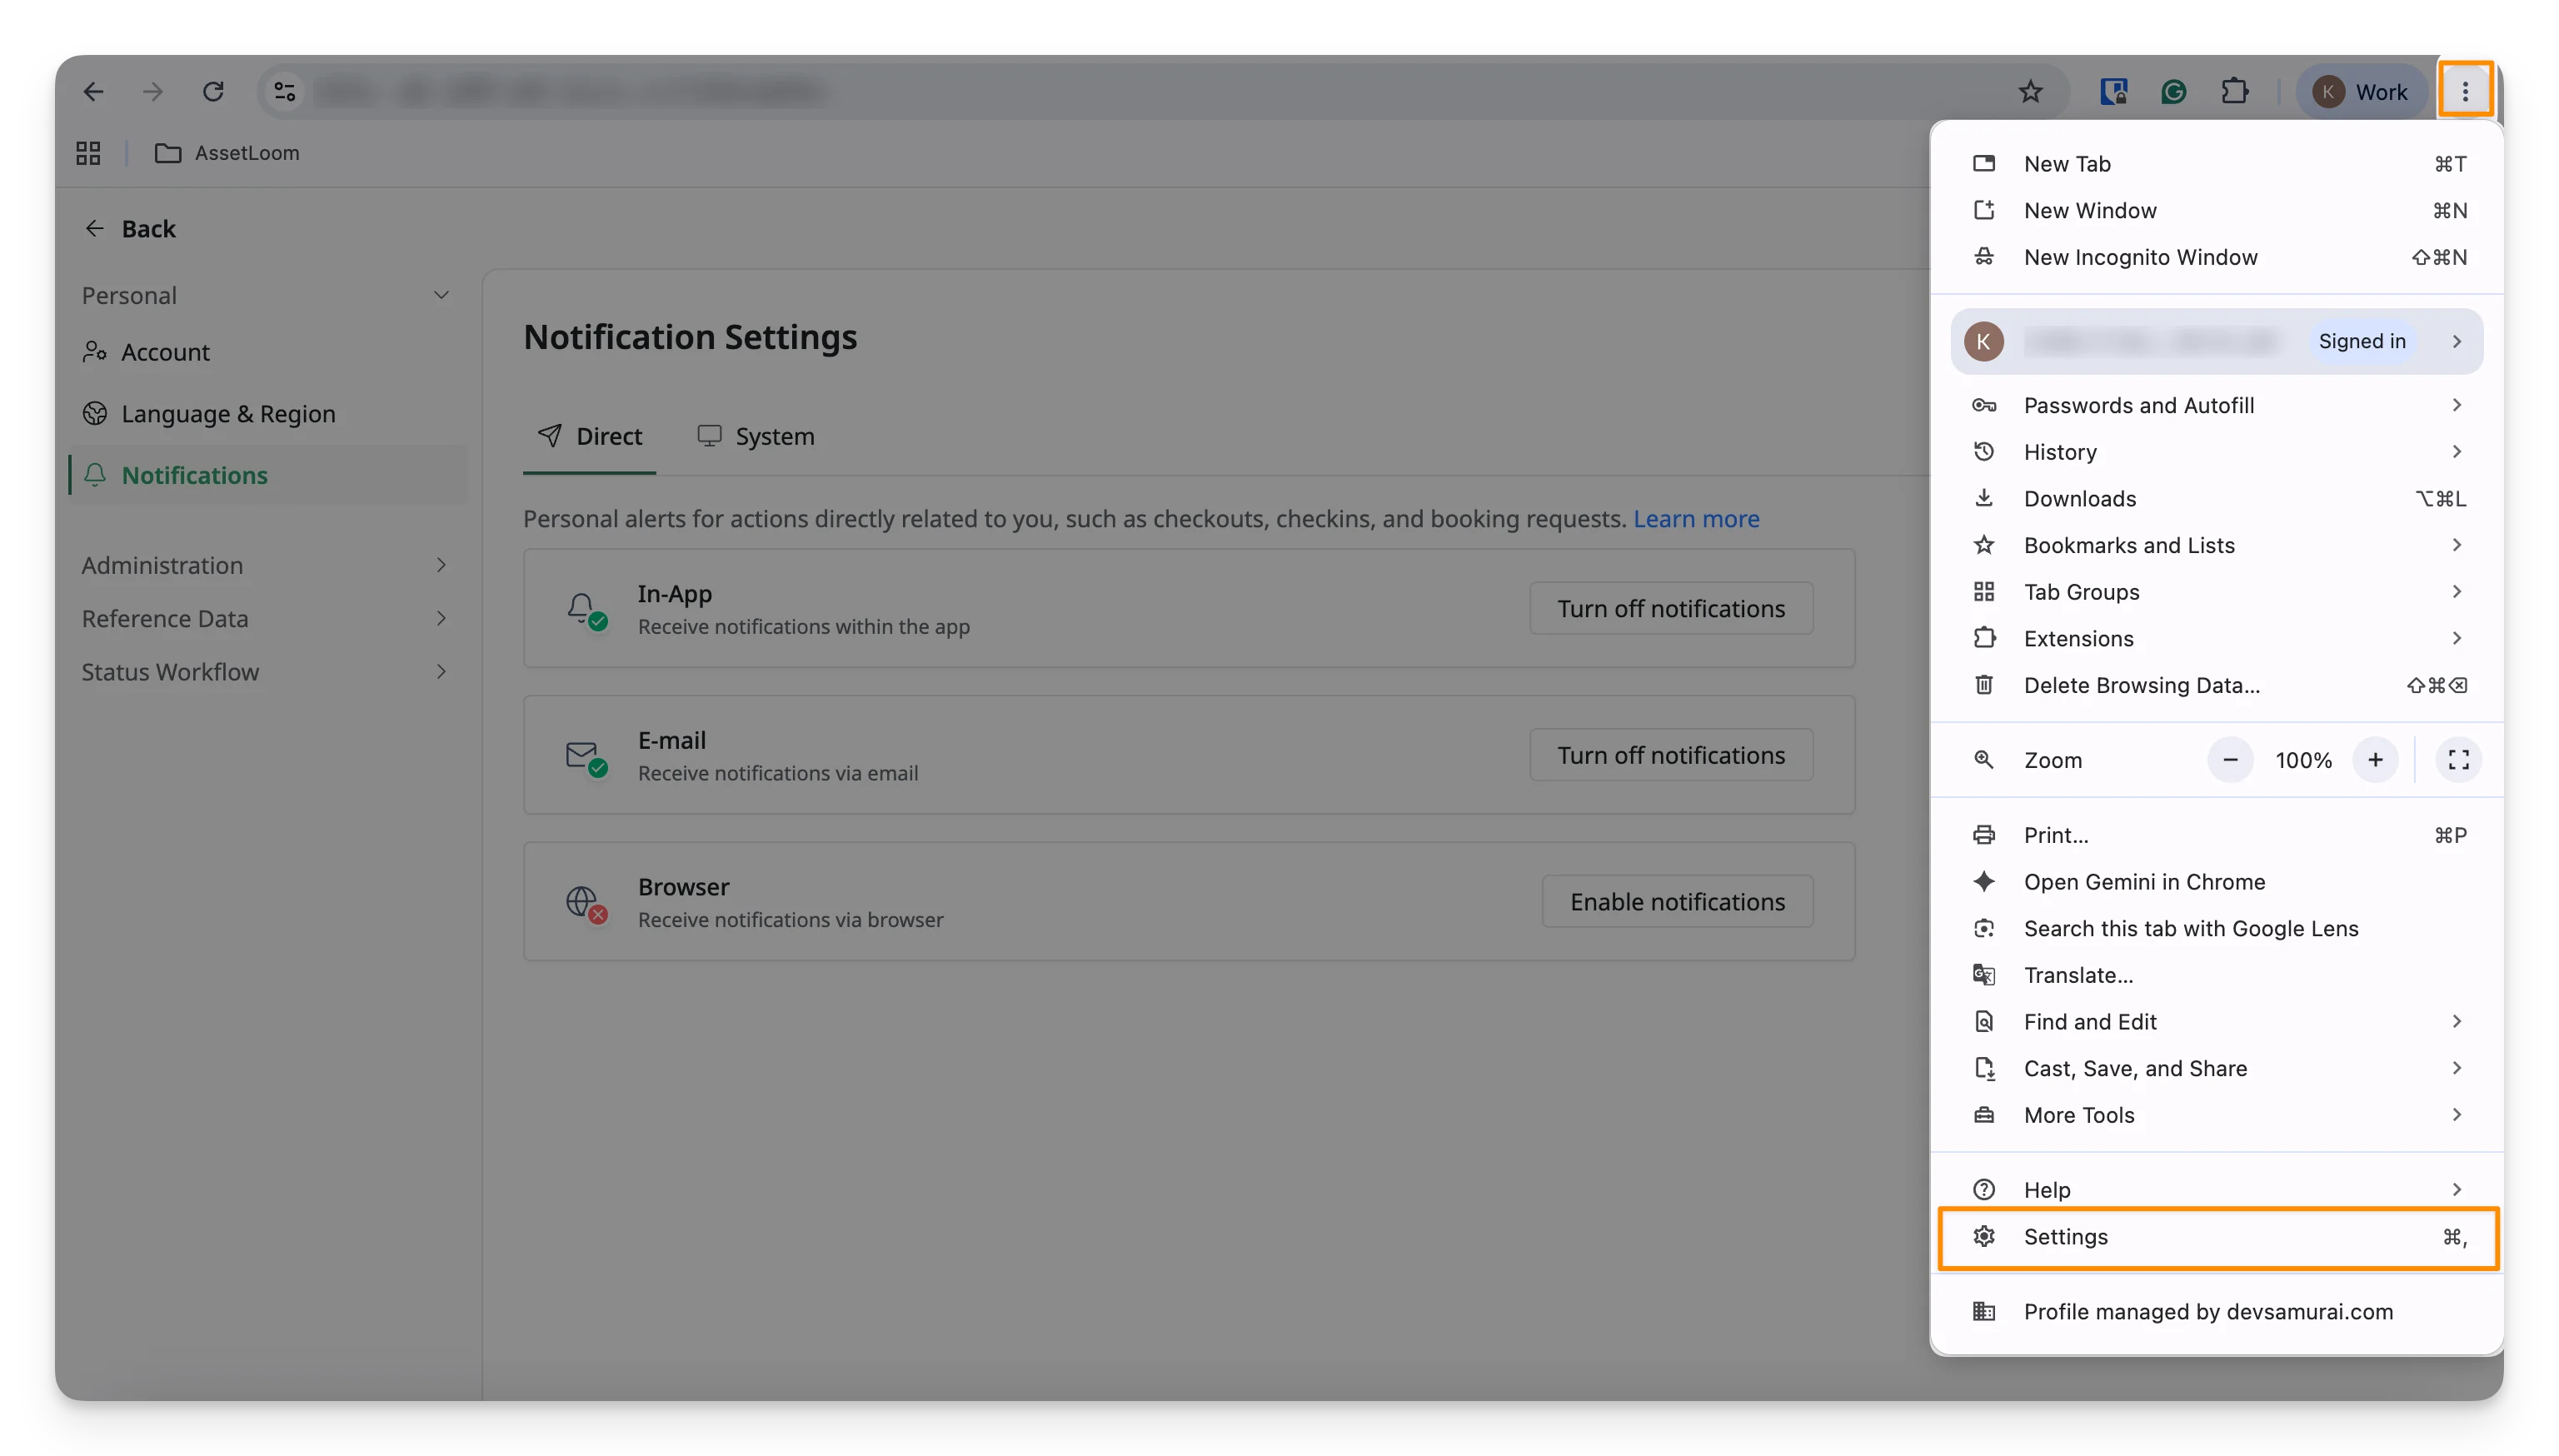Expand the Status Workflow section
Screen dimensions: 2559x1456
click(266, 671)
